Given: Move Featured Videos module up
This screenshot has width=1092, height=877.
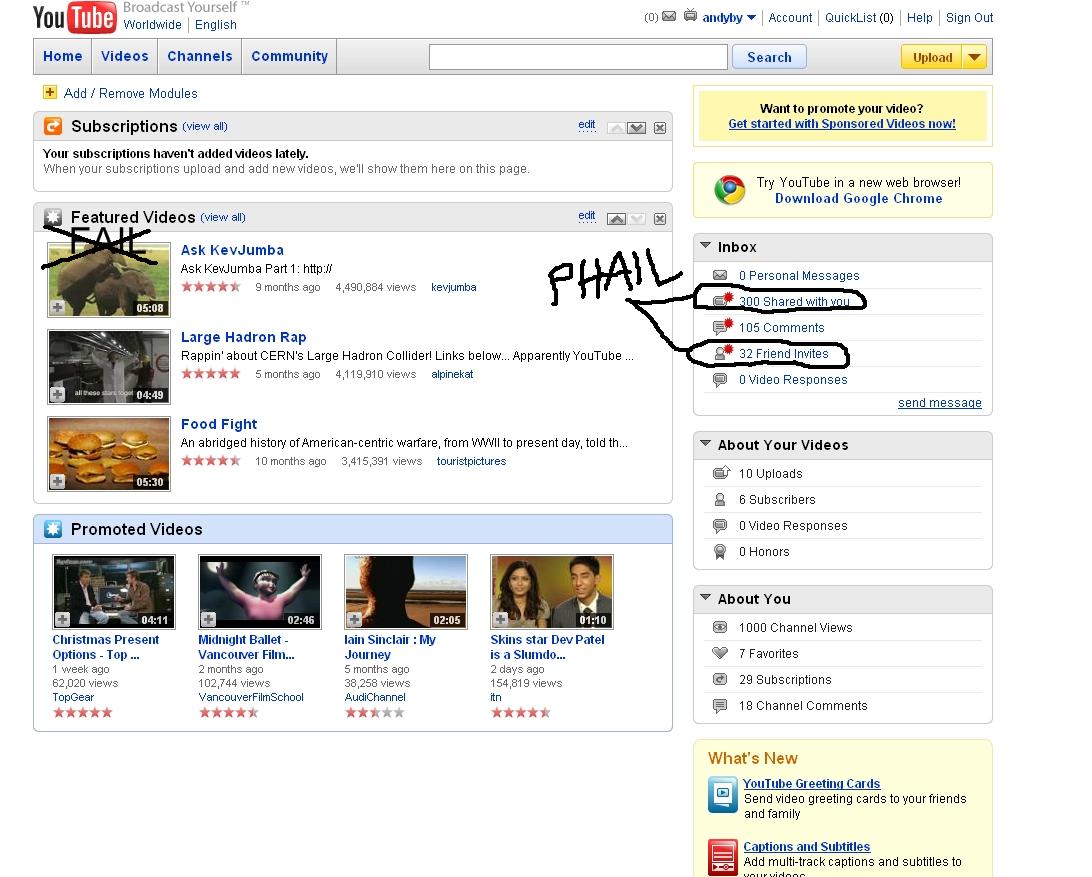Looking at the screenshot, I should click(616, 219).
